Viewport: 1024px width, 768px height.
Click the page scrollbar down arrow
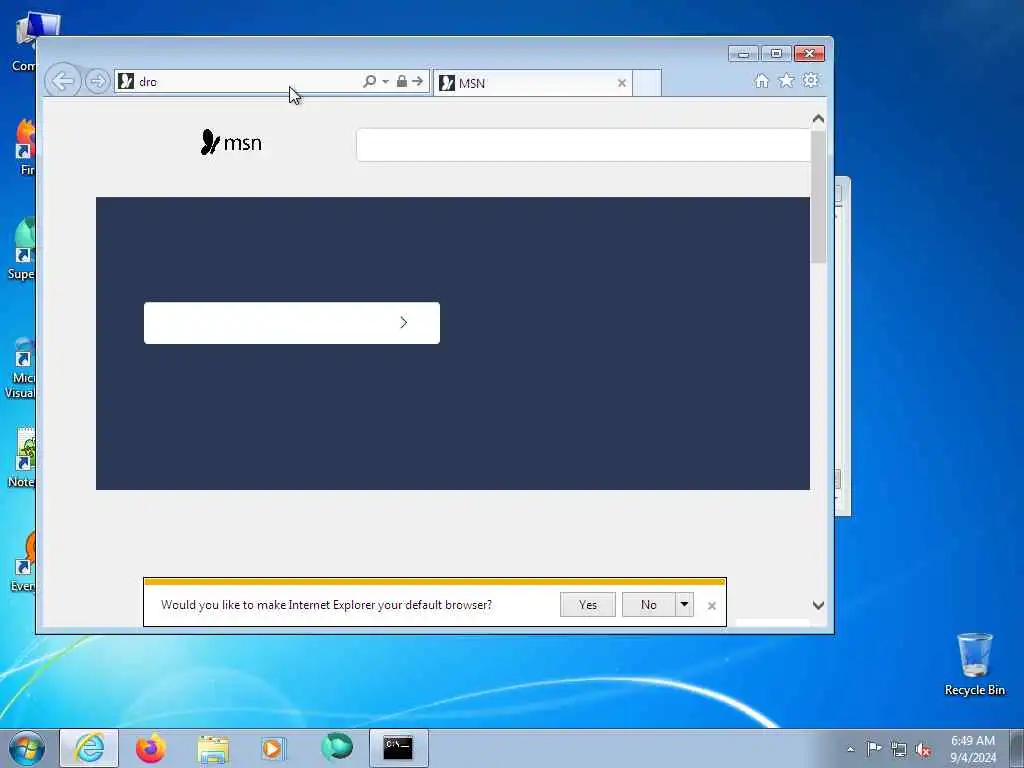point(818,605)
